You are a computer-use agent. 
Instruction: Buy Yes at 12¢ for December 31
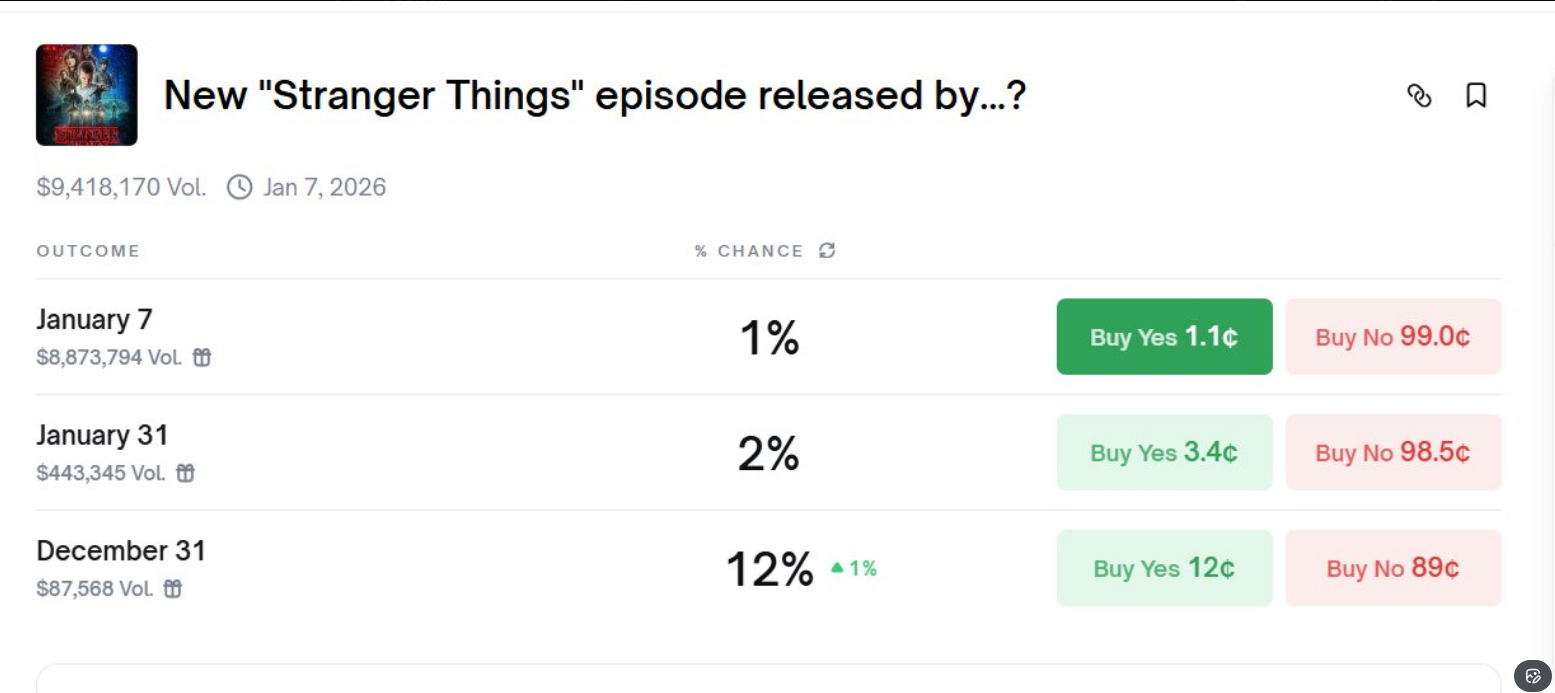point(1164,569)
